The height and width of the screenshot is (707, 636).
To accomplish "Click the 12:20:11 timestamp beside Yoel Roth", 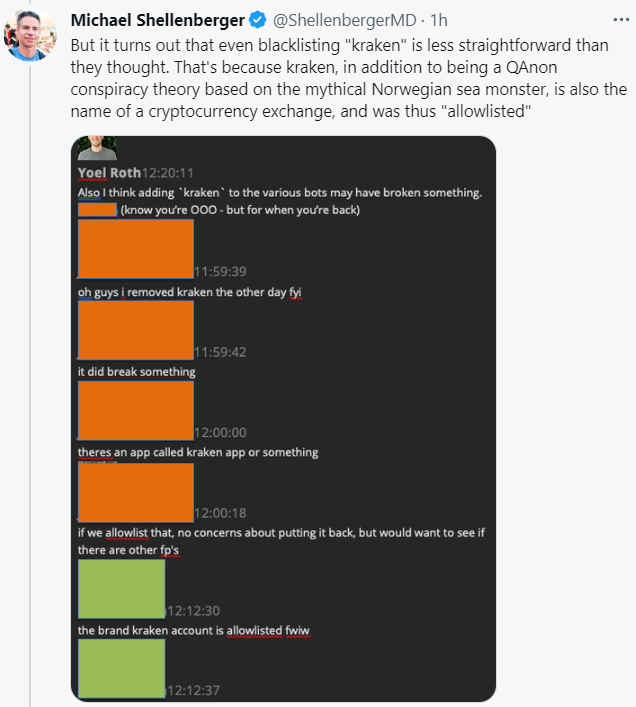I will click(168, 173).
